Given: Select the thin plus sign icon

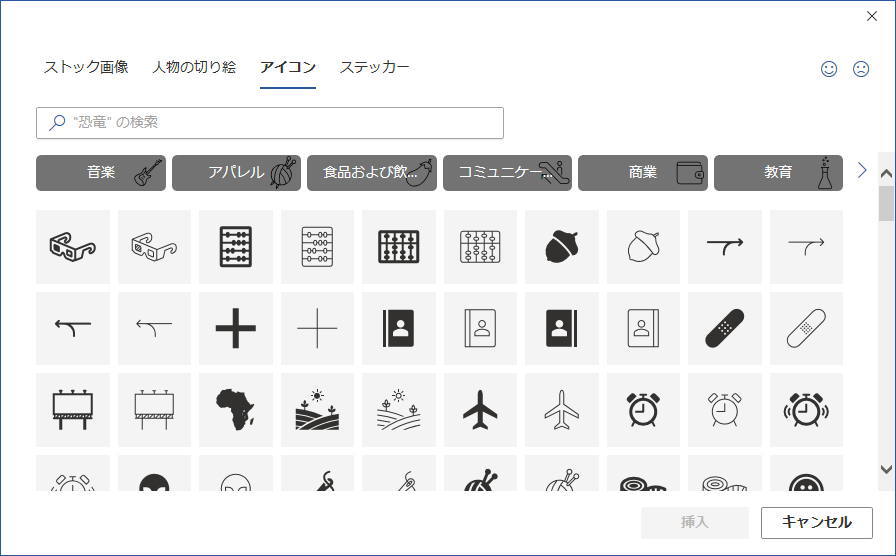Looking at the screenshot, I should tap(317, 328).
